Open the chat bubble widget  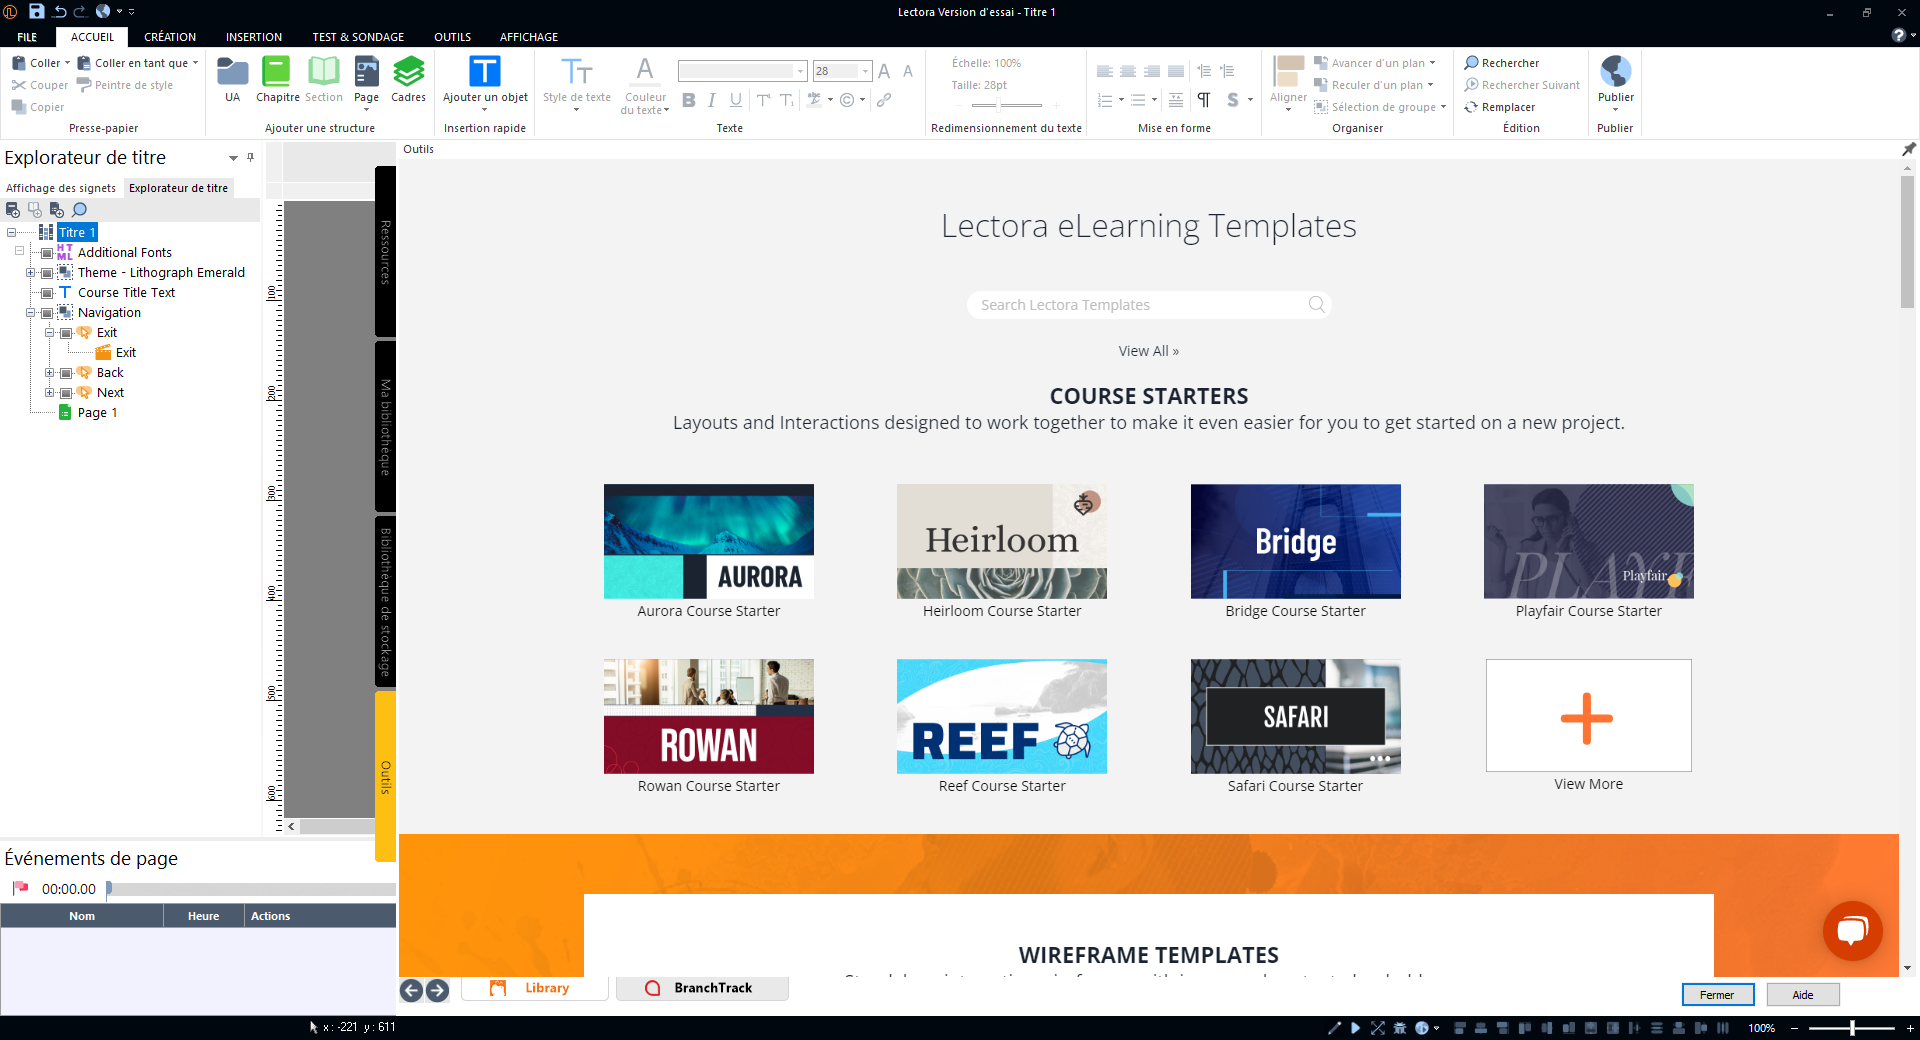1852,930
